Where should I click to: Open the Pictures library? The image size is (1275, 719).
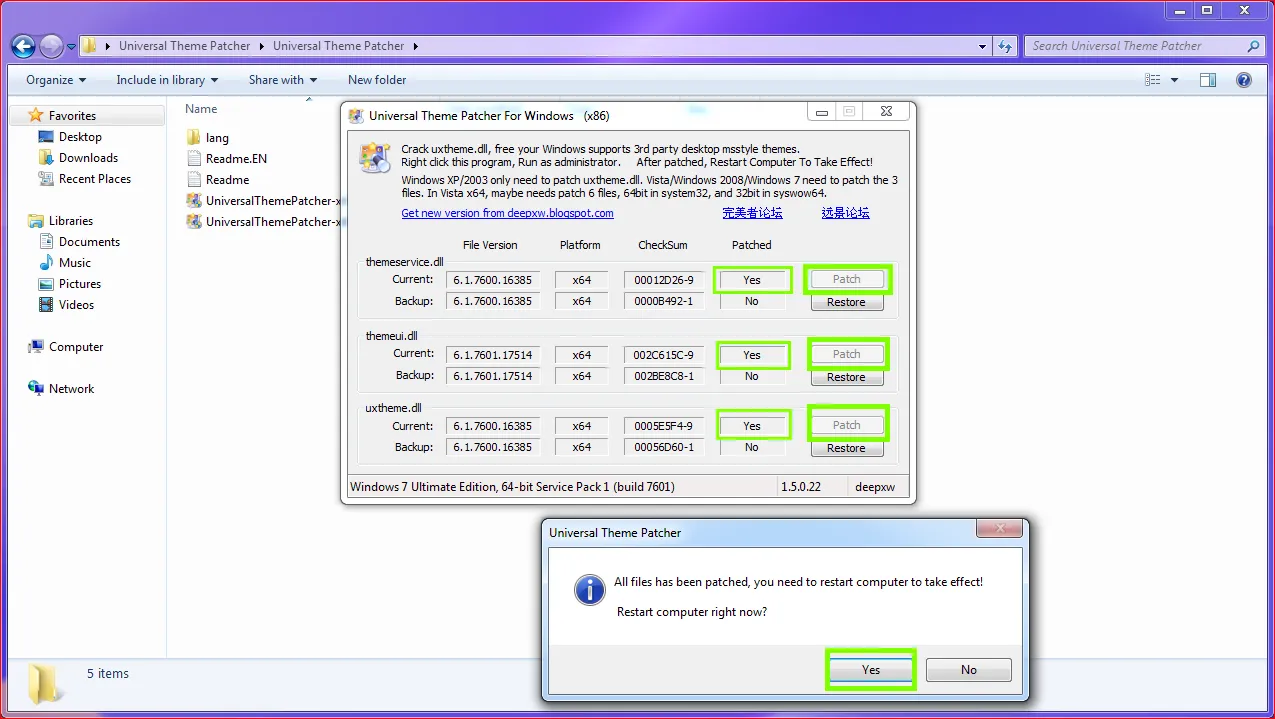pyautogui.click(x=80, y=284)
